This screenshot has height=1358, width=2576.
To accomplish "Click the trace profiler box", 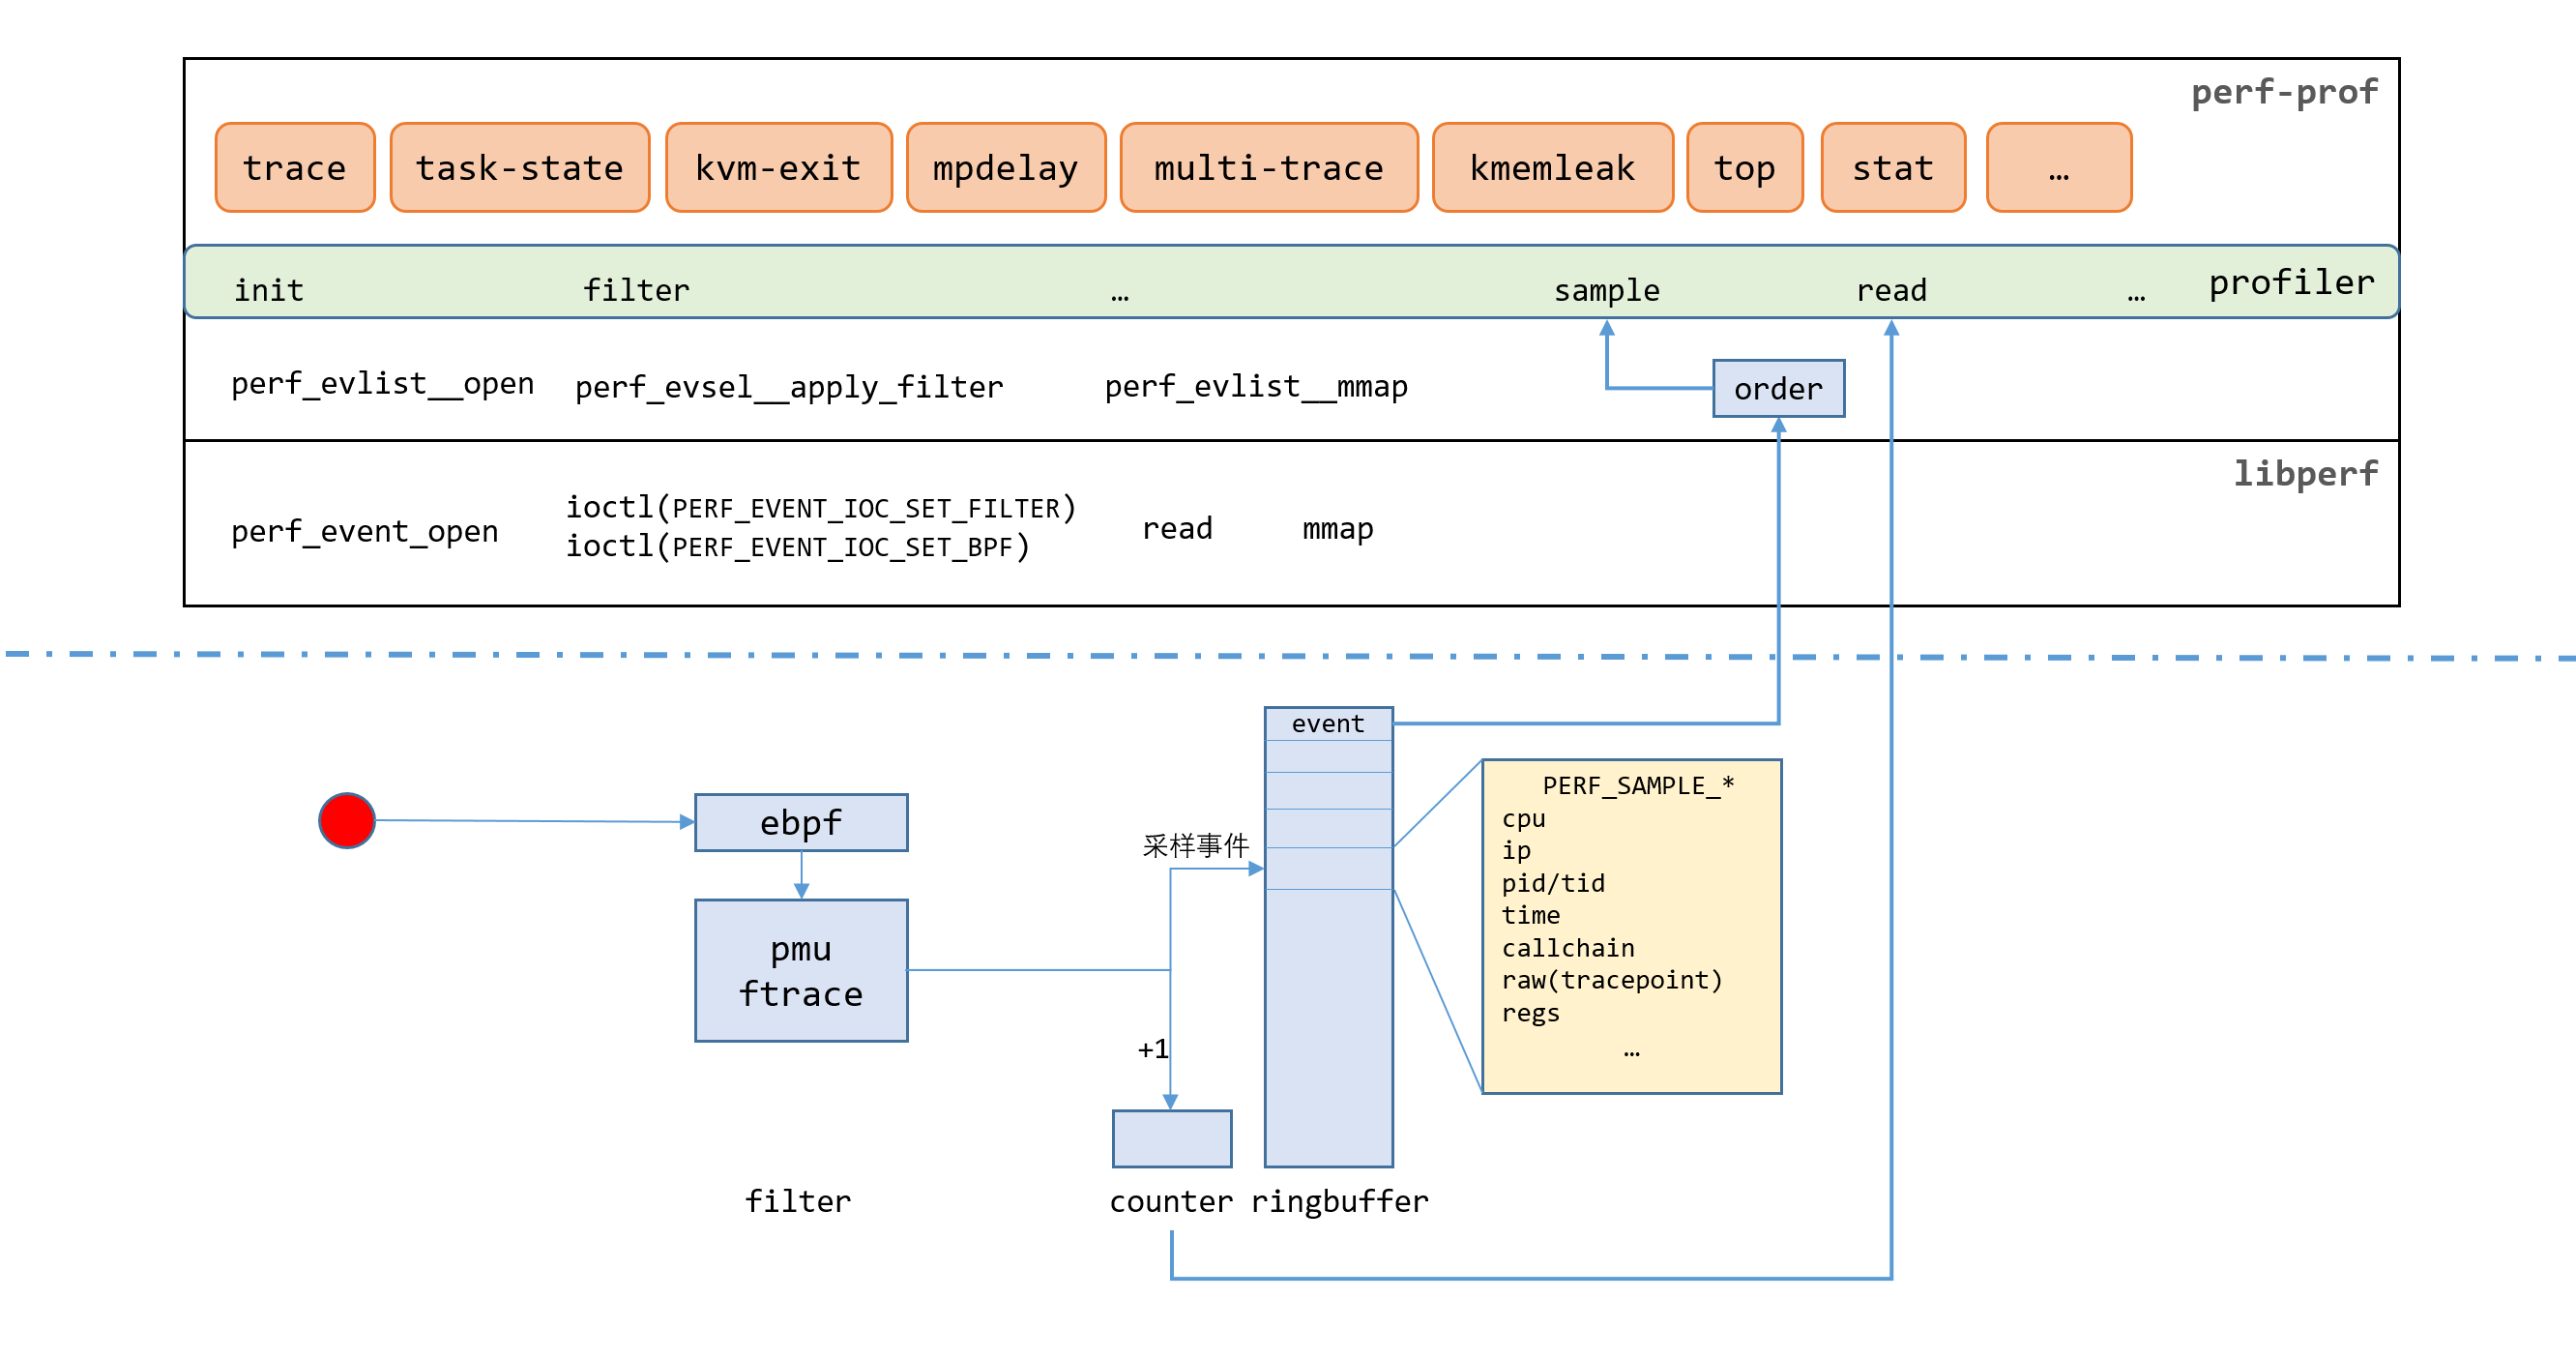I will pyautogui.click(x=295, y=168).
